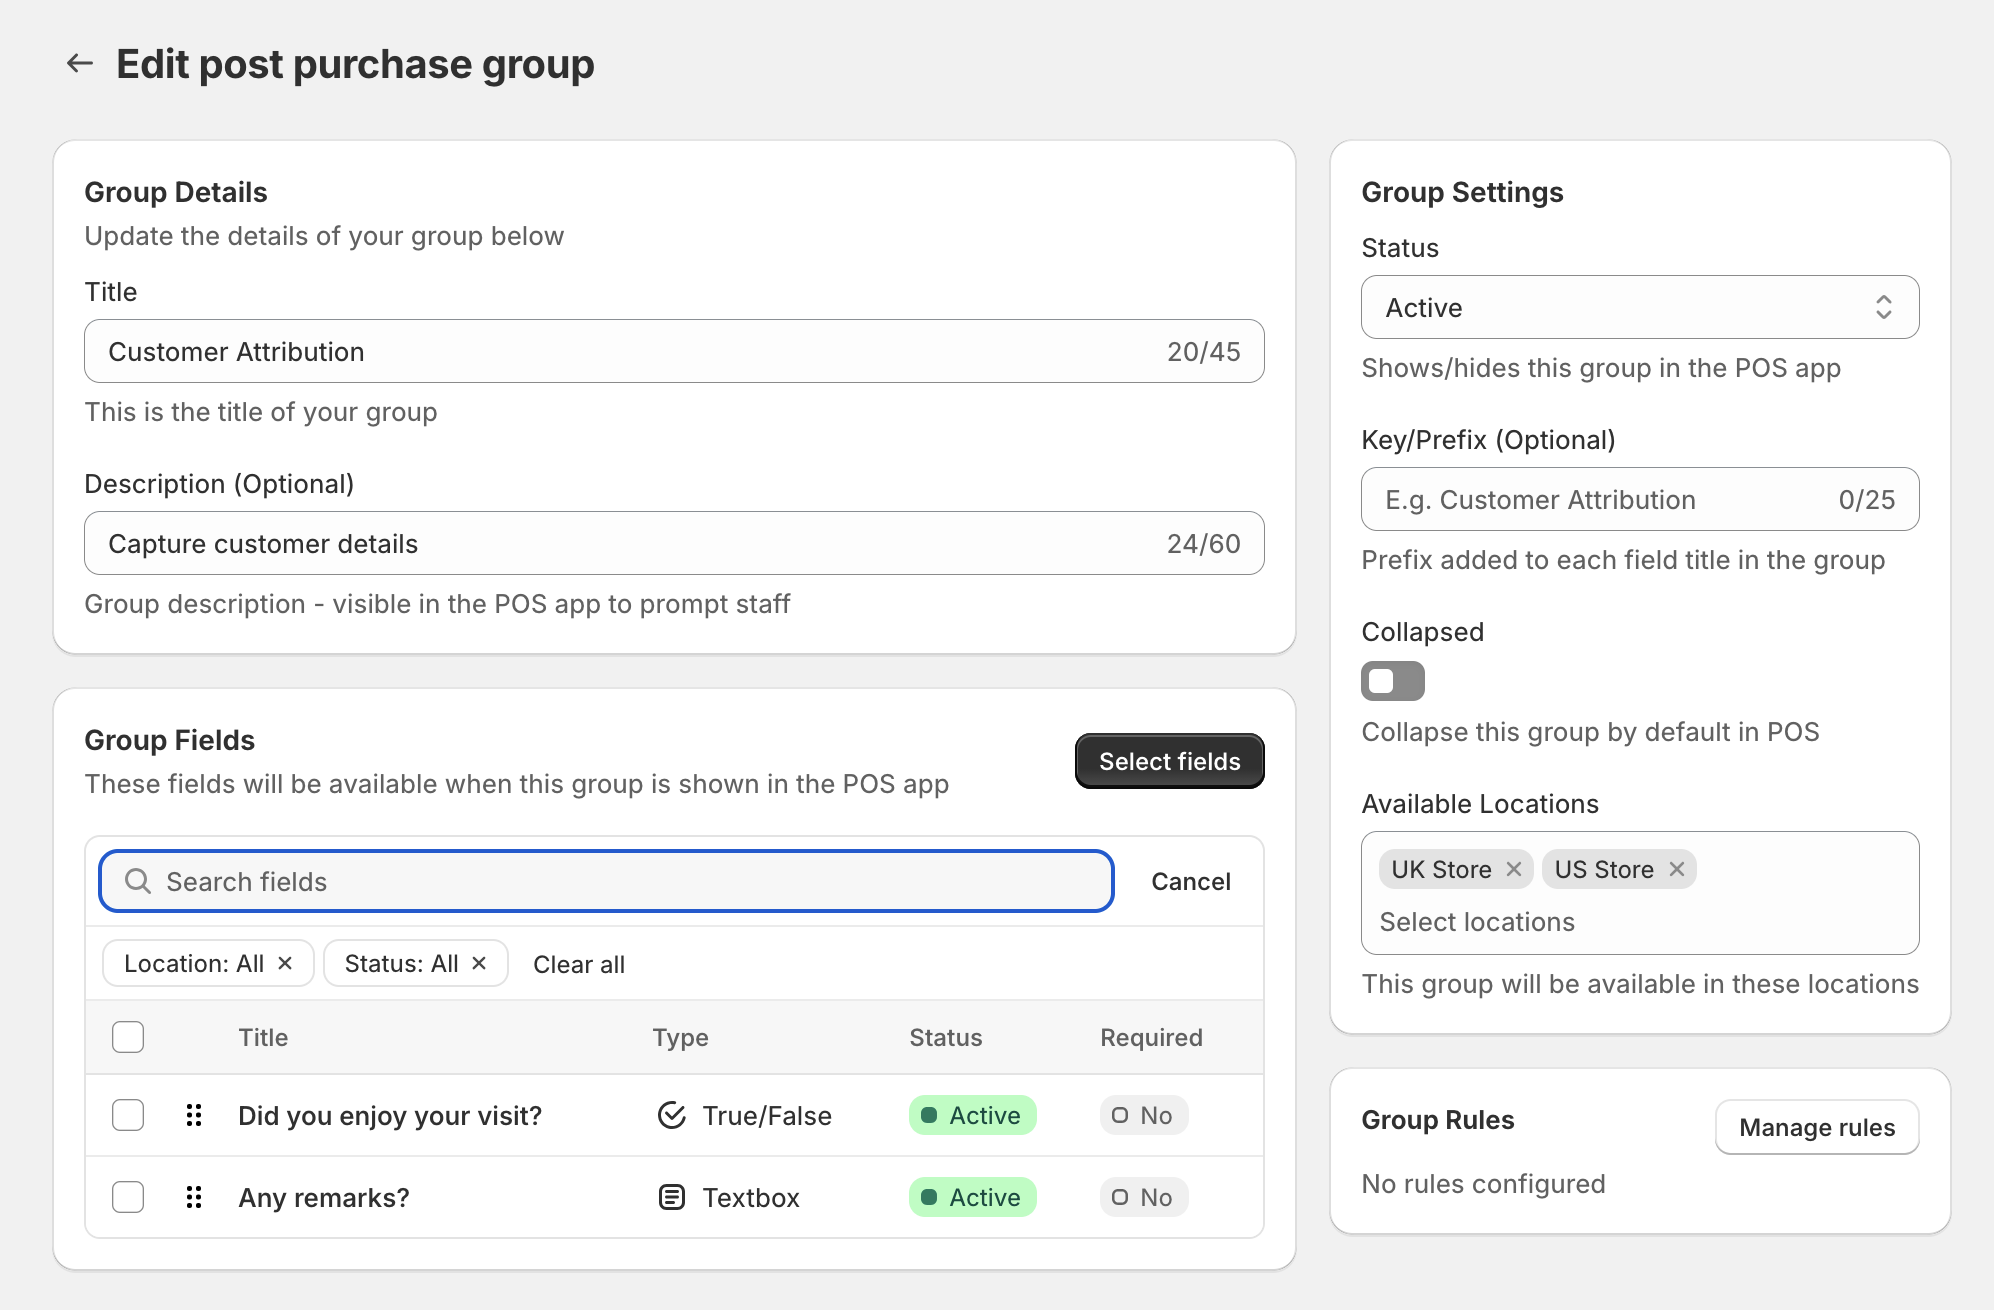Image resolution: width=1994 pixels, height=1310 pixels.
Task: Open the 'Any remarks?' field
Action: (x=324, y=1197)
